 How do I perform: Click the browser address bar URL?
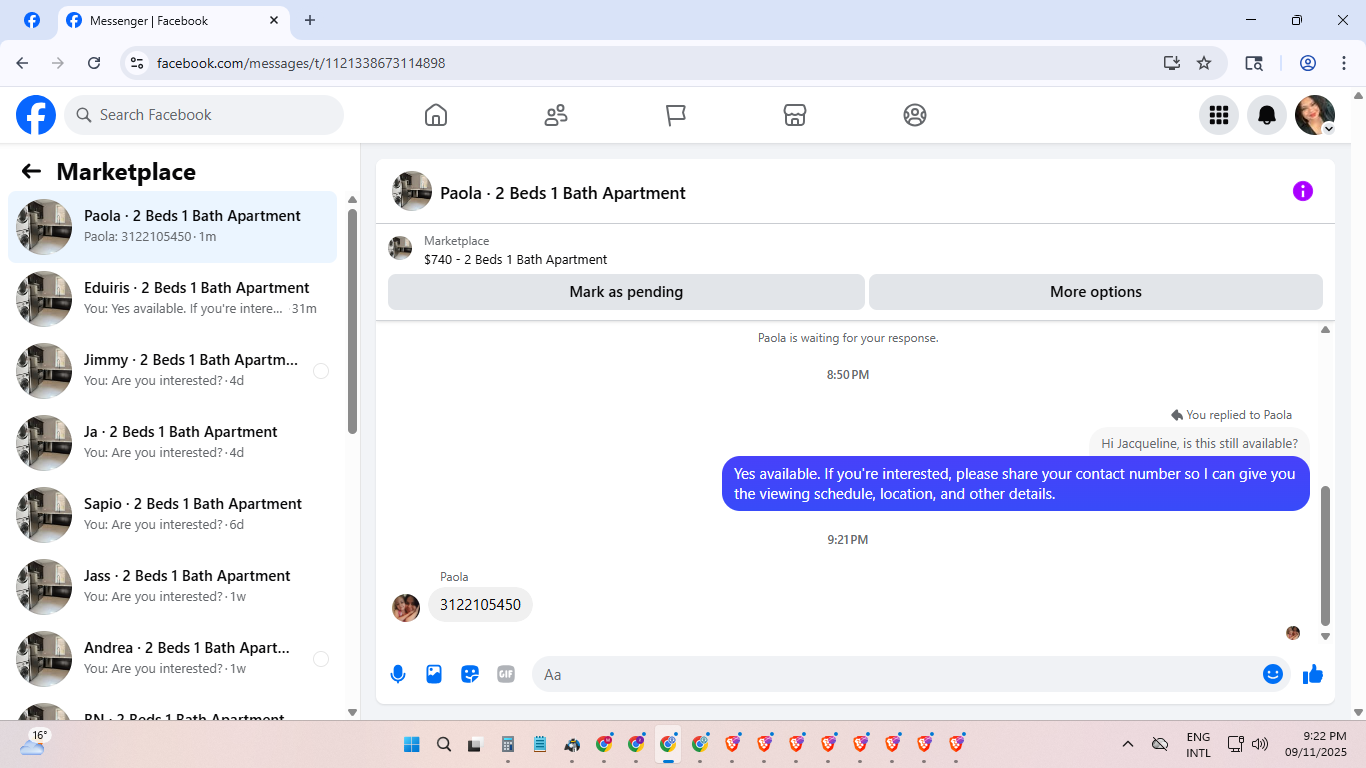[301, 63]
